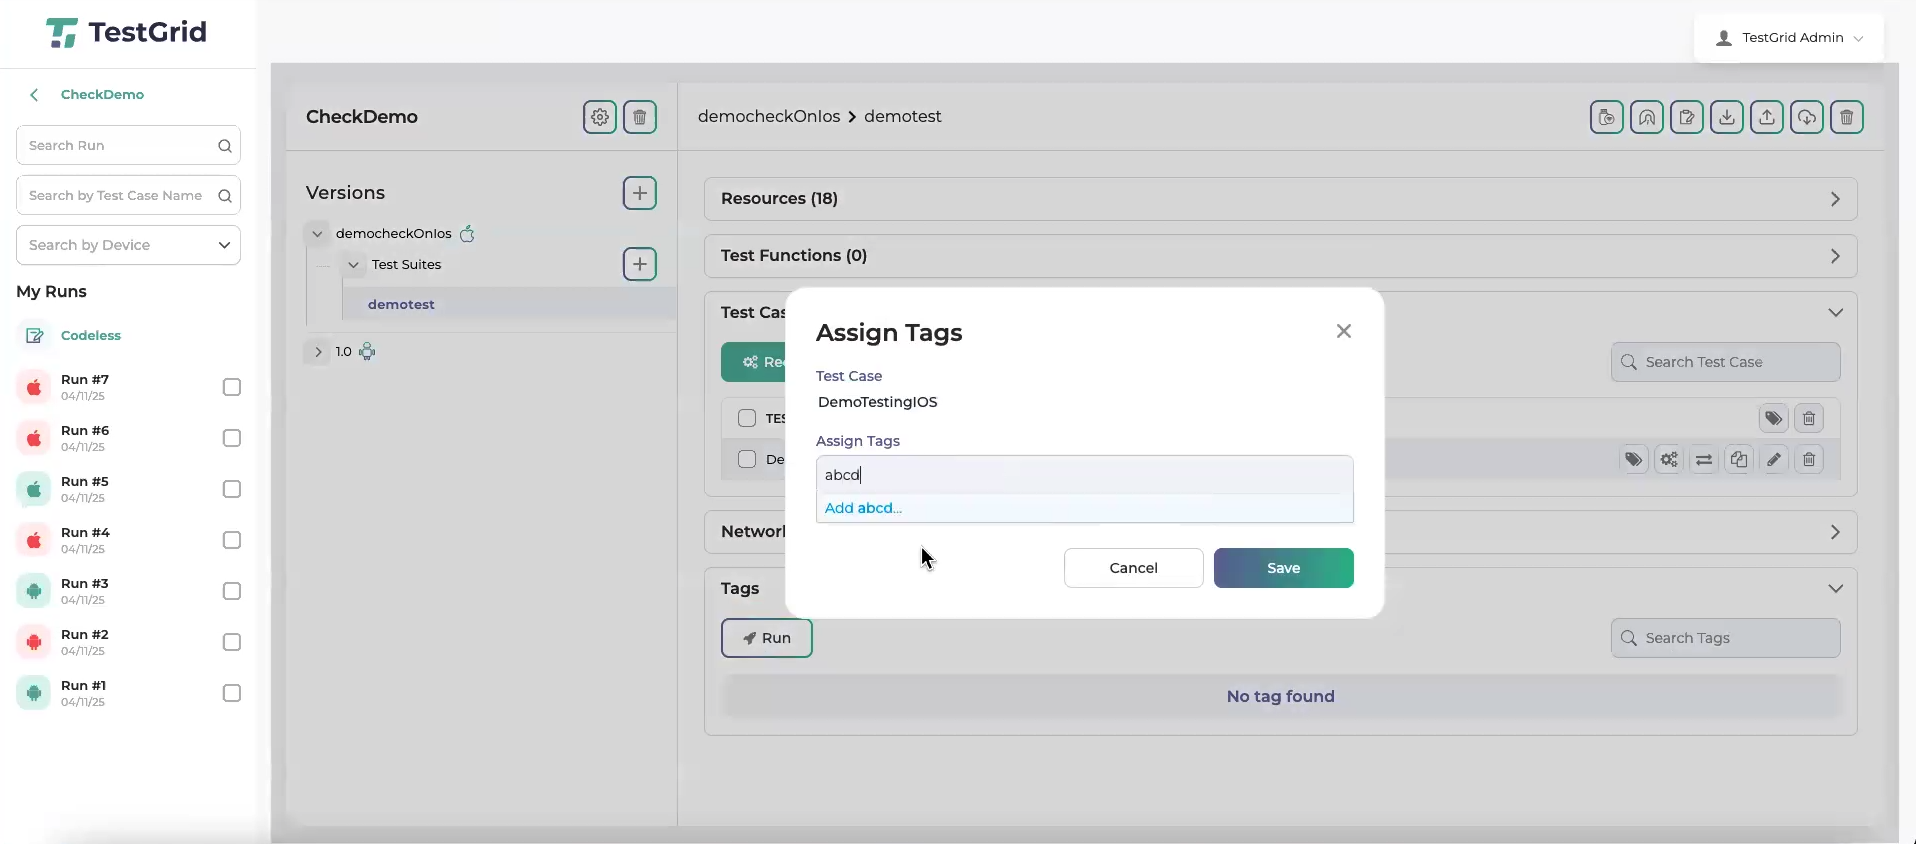
Task: Delete trash icon on DemoTestingIOS row
Action: click(1809, 460)
